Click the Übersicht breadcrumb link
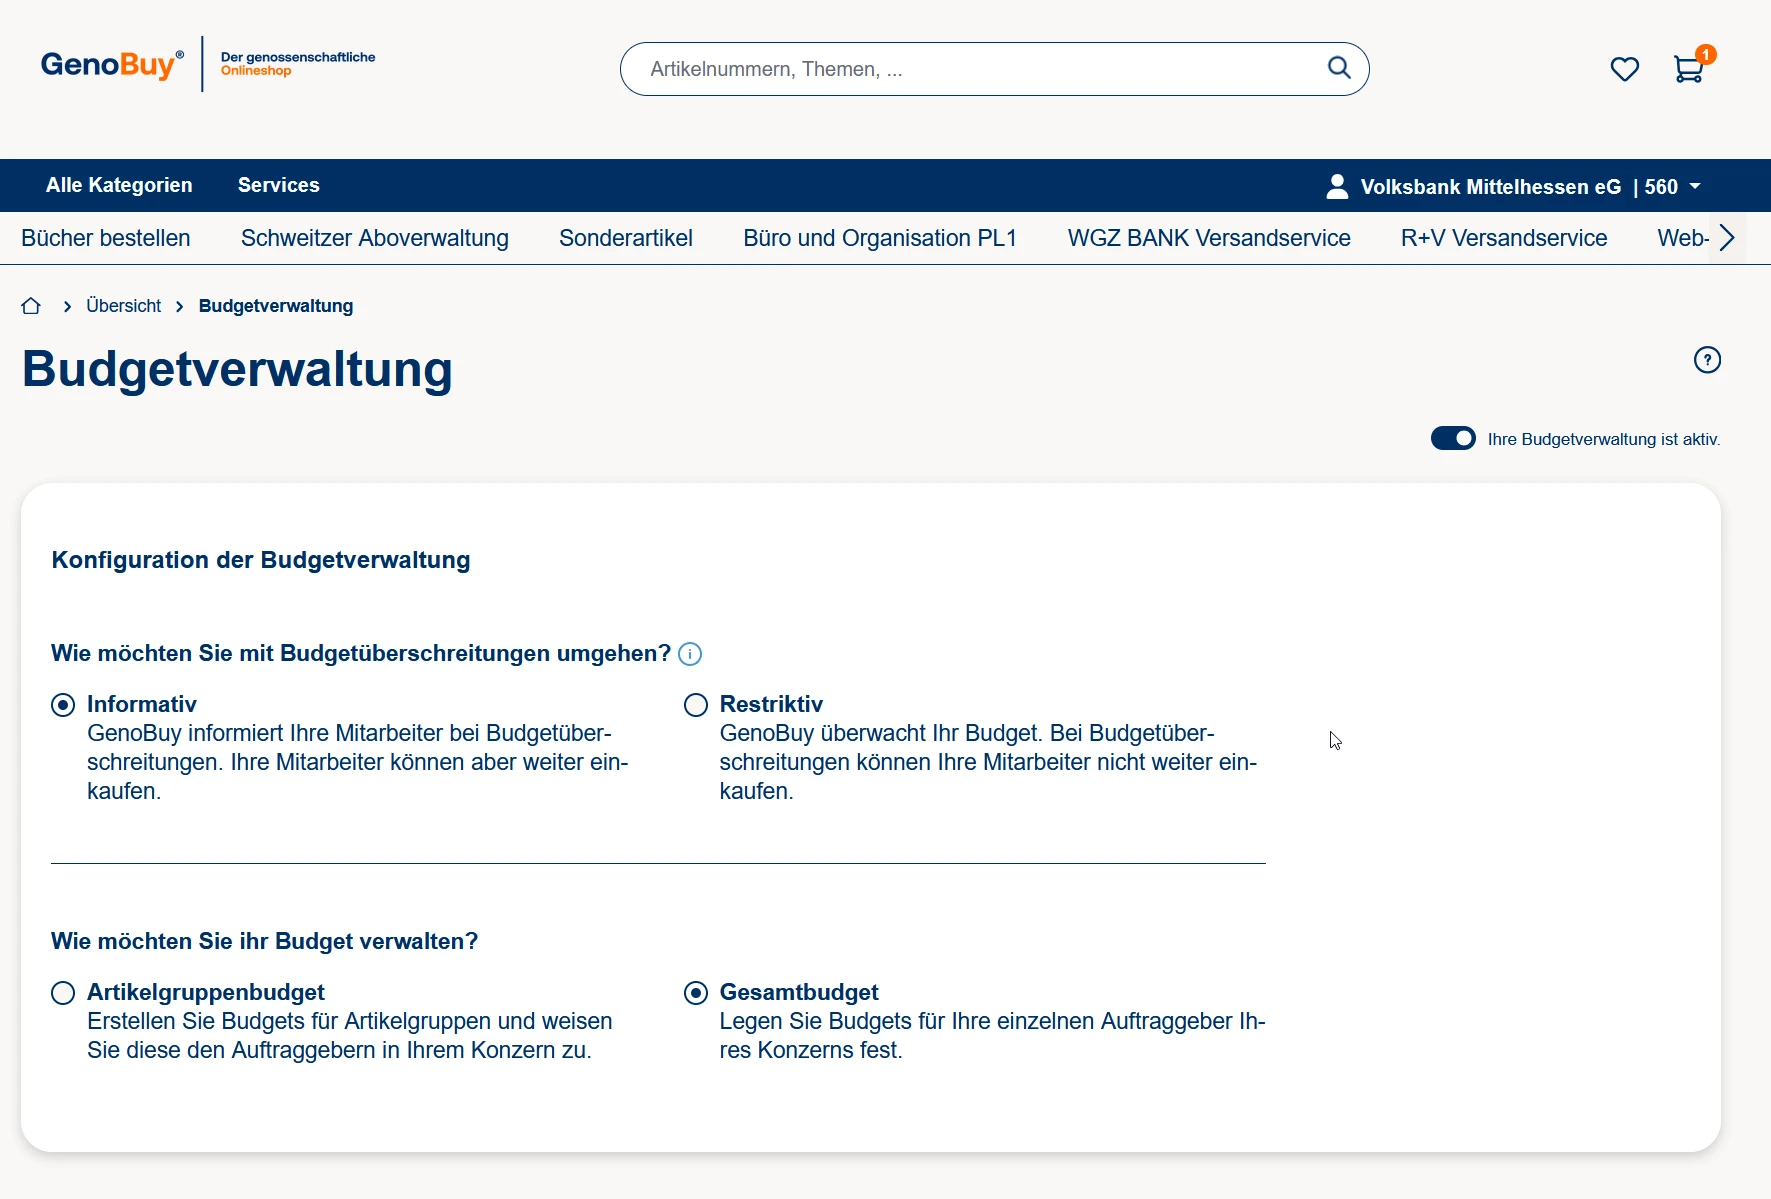Image resolution: width=1771 pixels, height=1199 pixels. click(x=123, y=306)
